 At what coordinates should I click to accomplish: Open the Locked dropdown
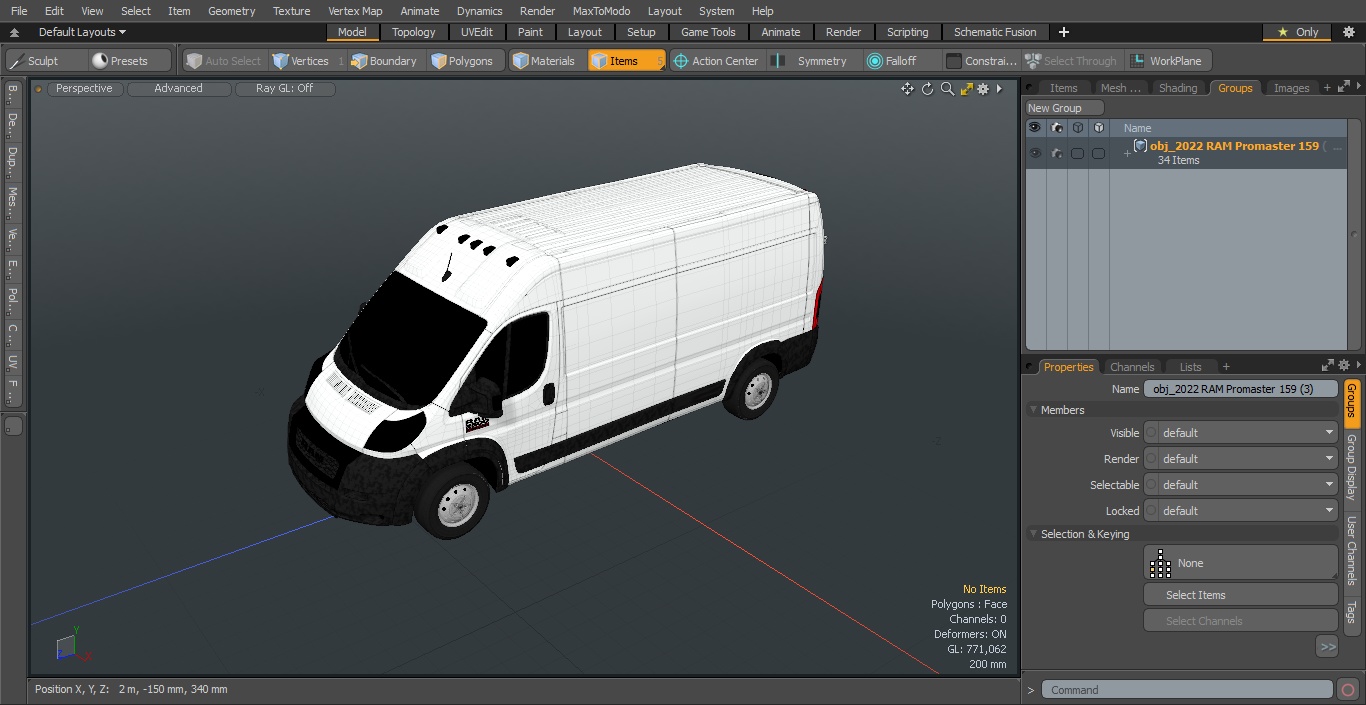tap(1240, 511)
